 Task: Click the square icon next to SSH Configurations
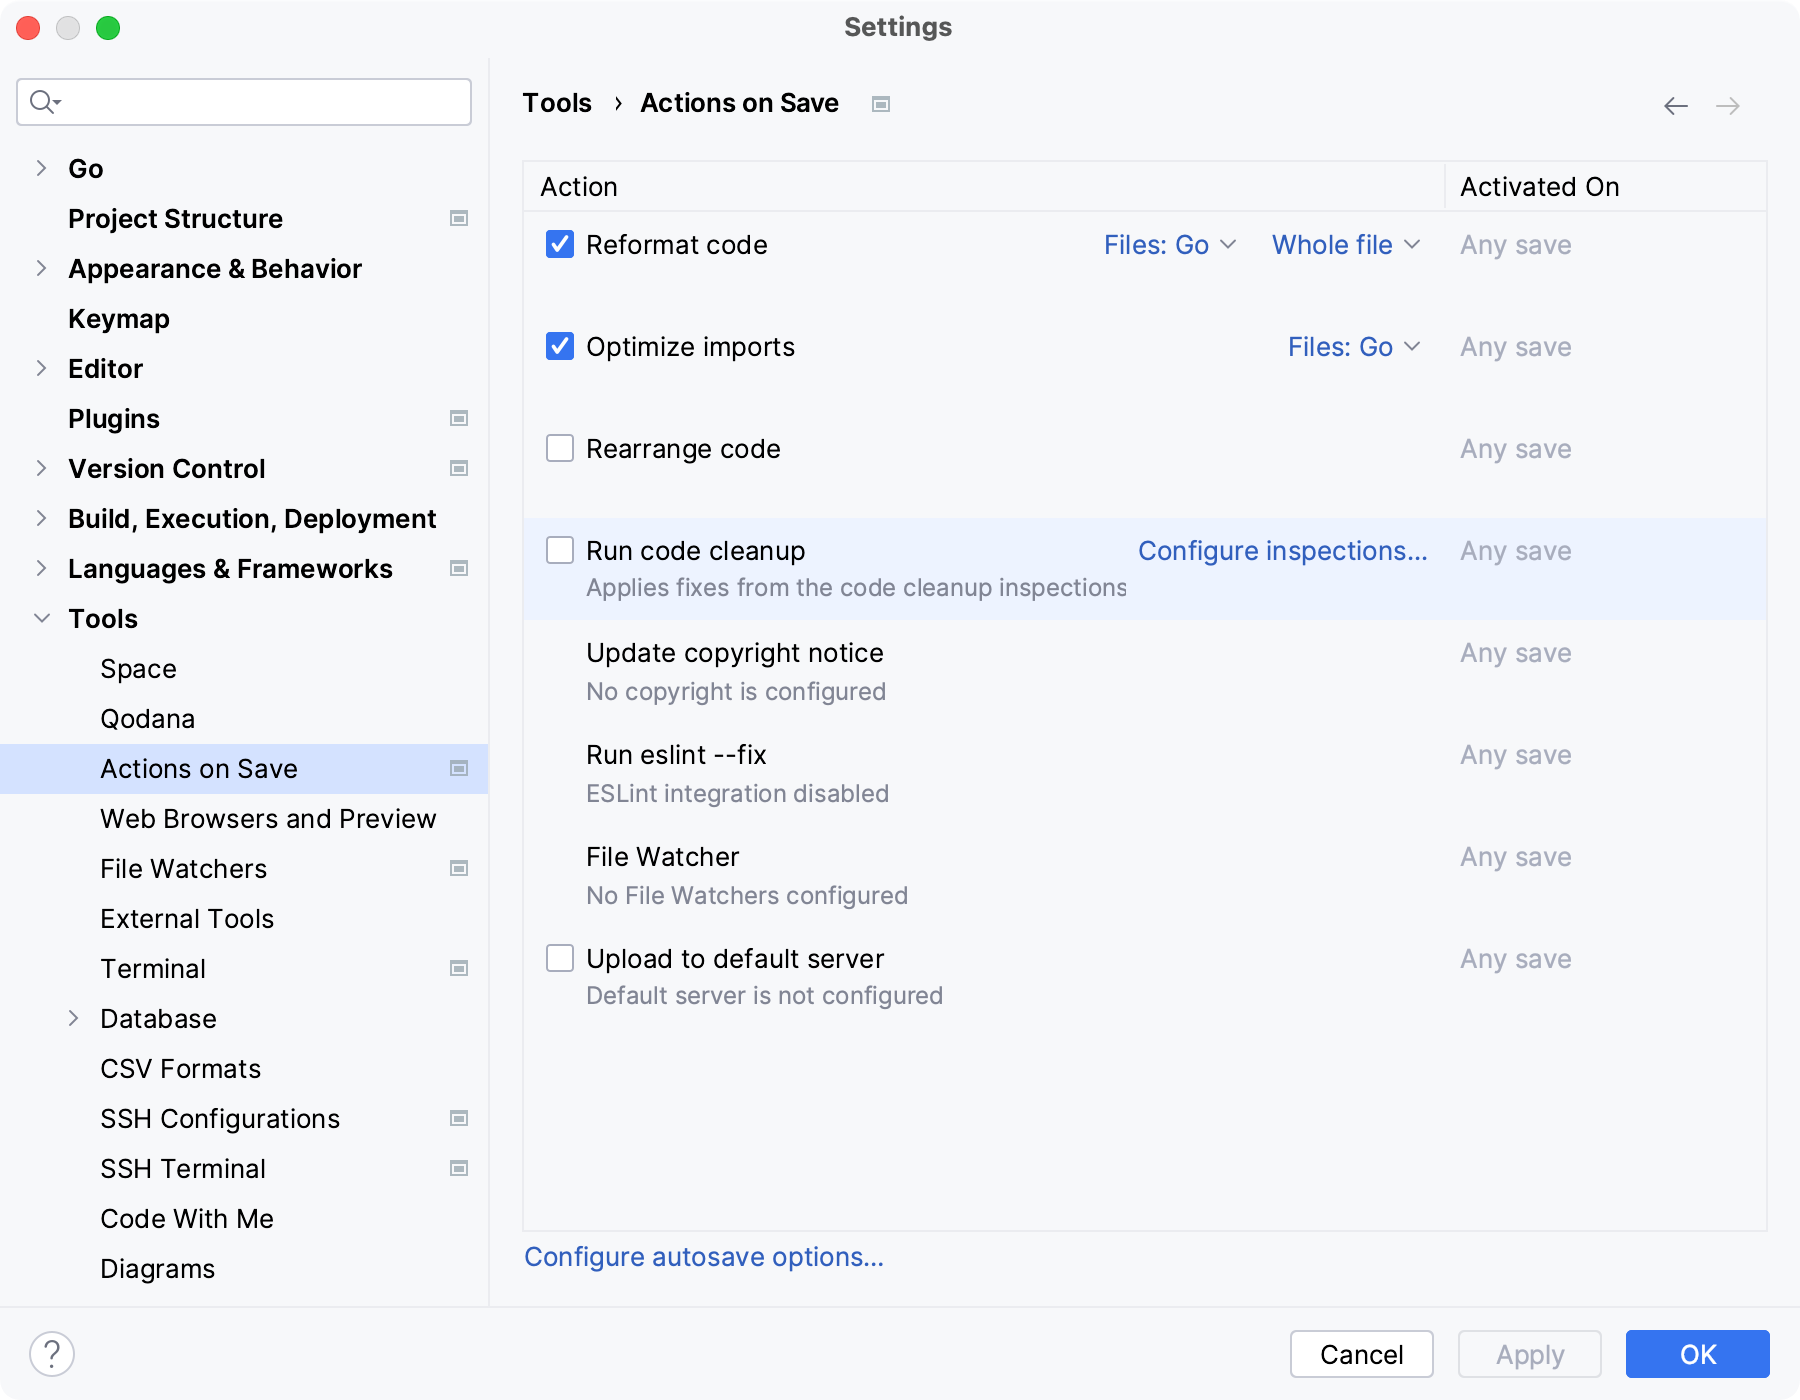click(x=459, y=1118)
